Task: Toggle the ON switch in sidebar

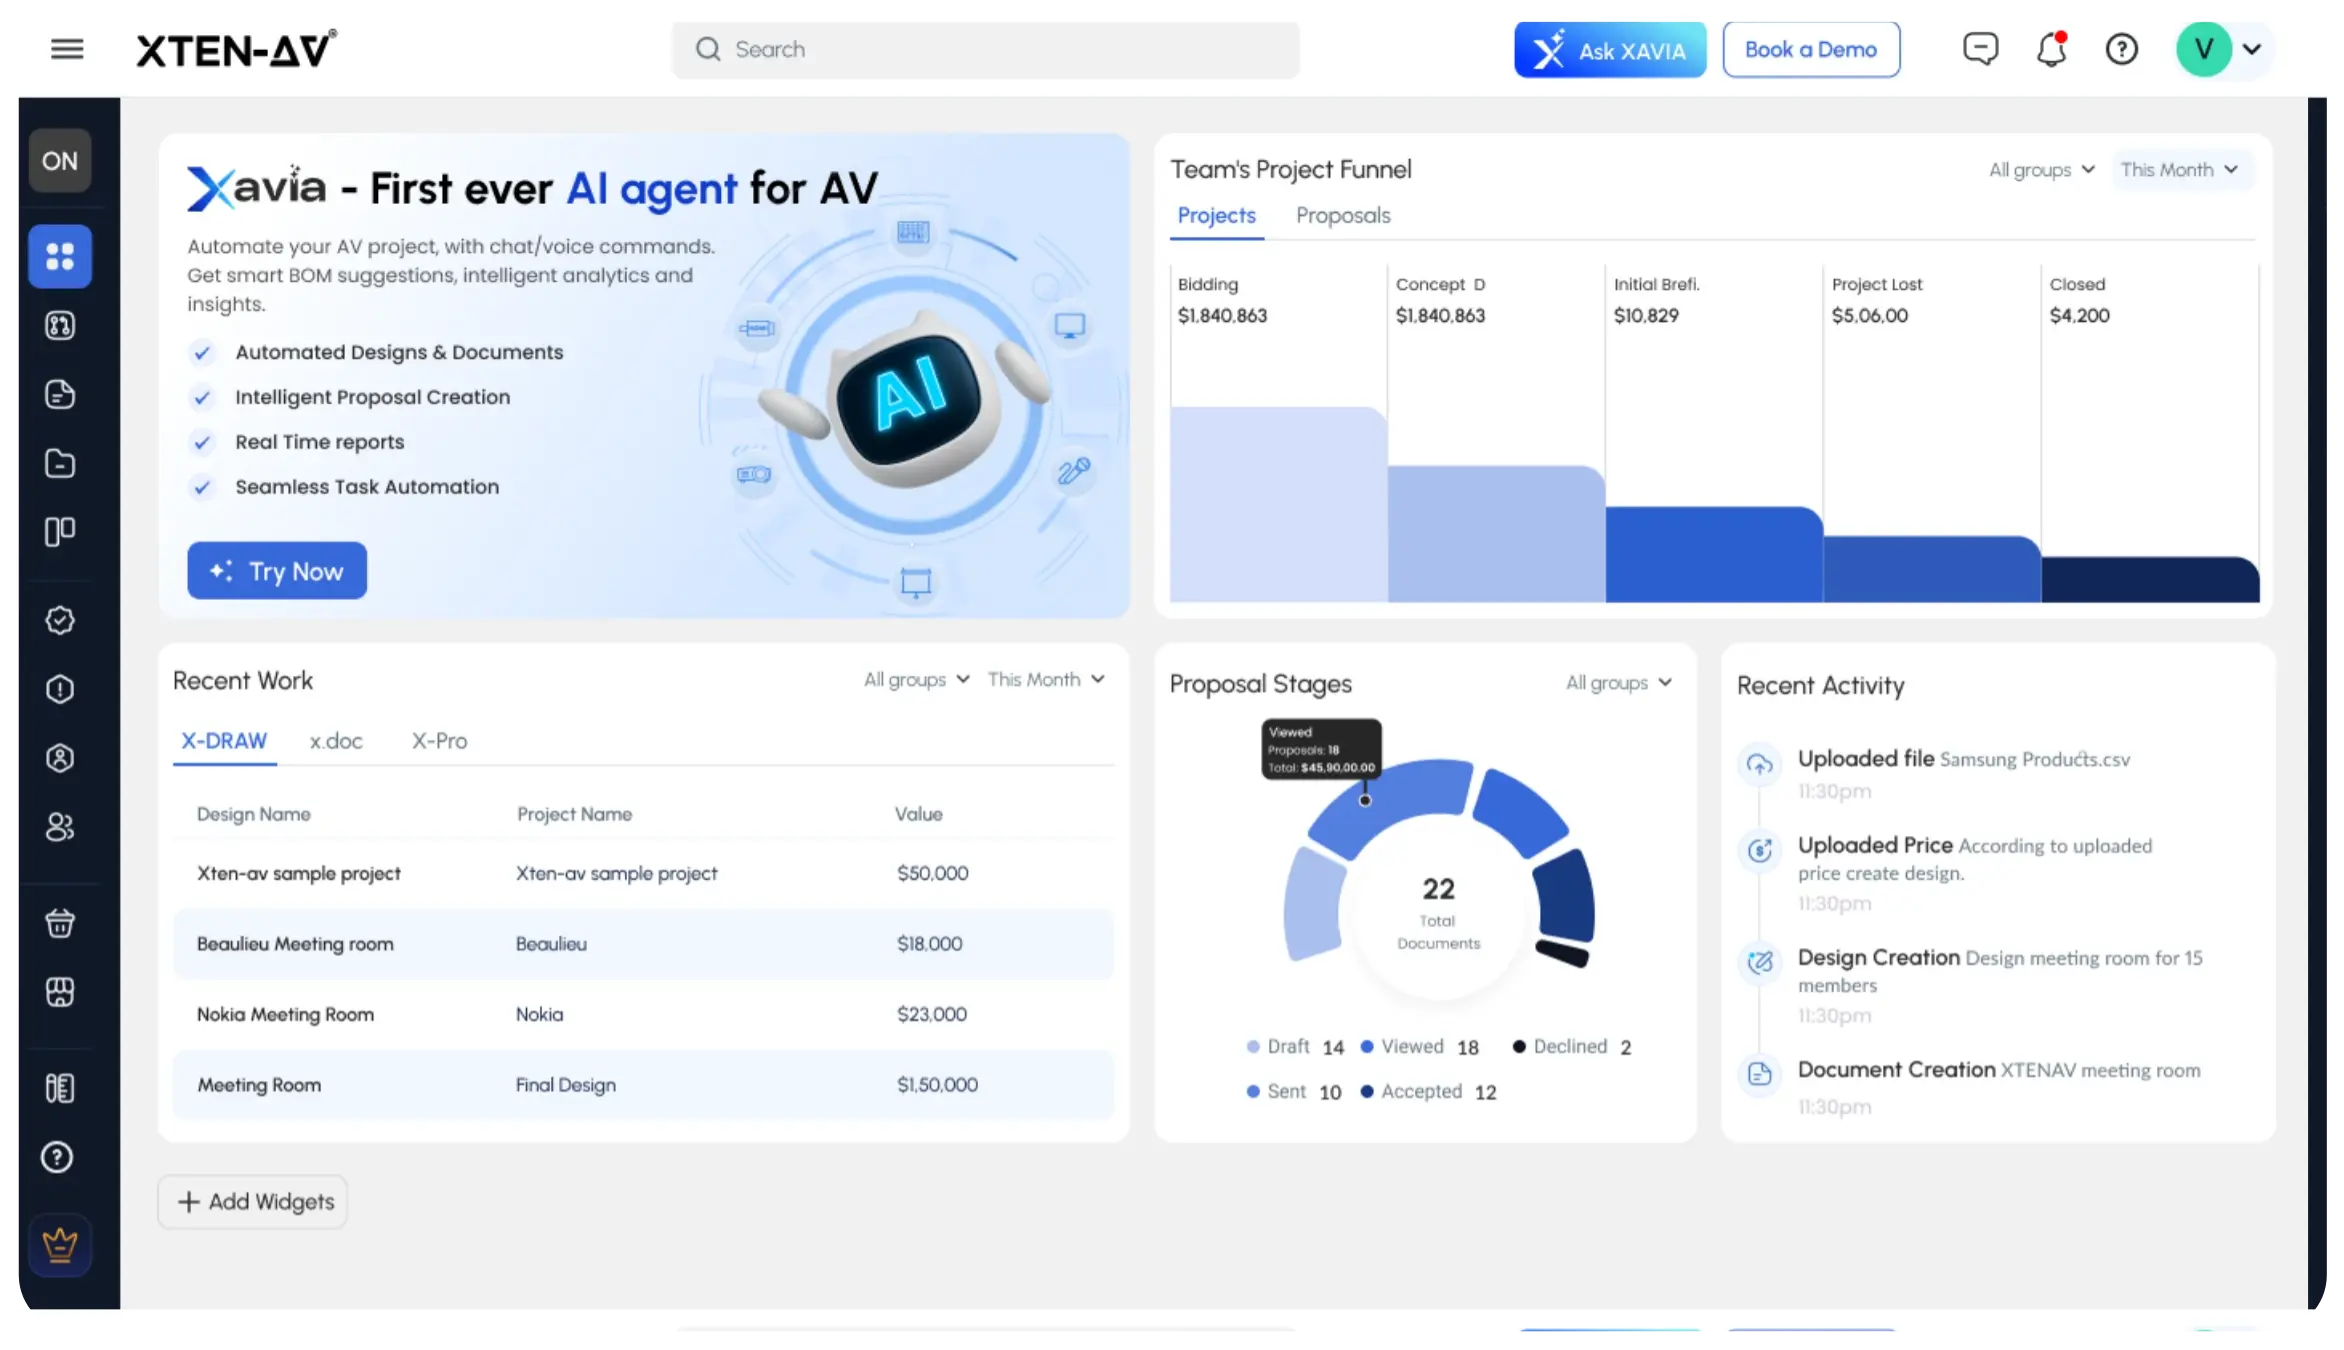Action: tap(60, 161)
